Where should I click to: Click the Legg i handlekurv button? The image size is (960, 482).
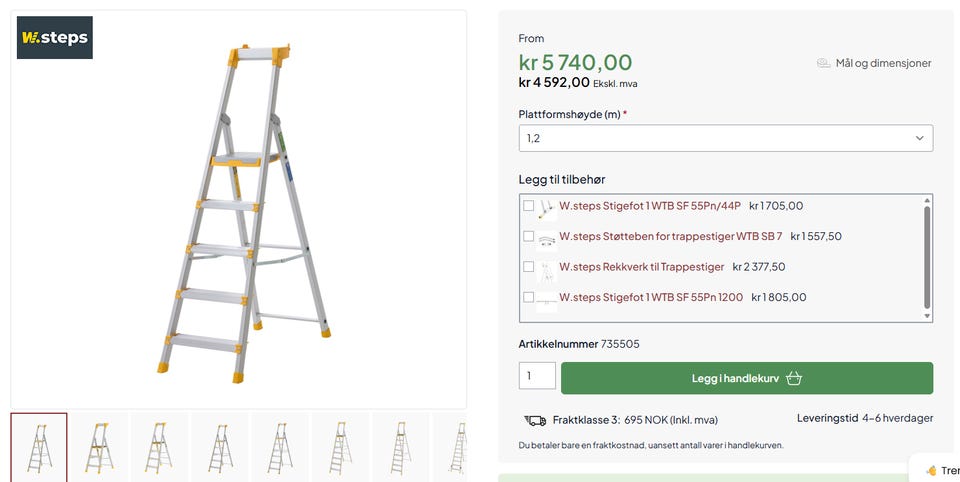click(x=747, y=378)
